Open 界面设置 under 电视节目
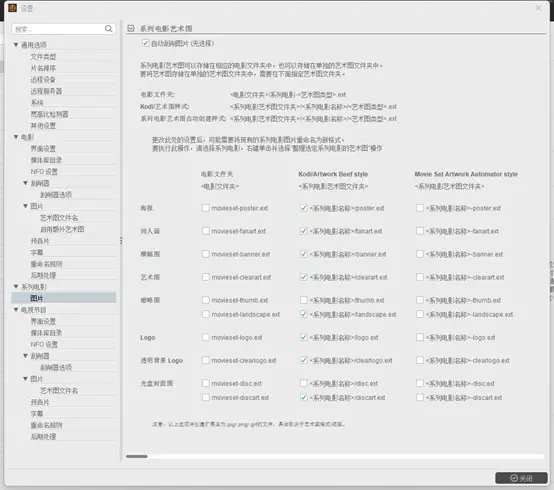Screen dimensions: 554x490 (x=43, y=321)
